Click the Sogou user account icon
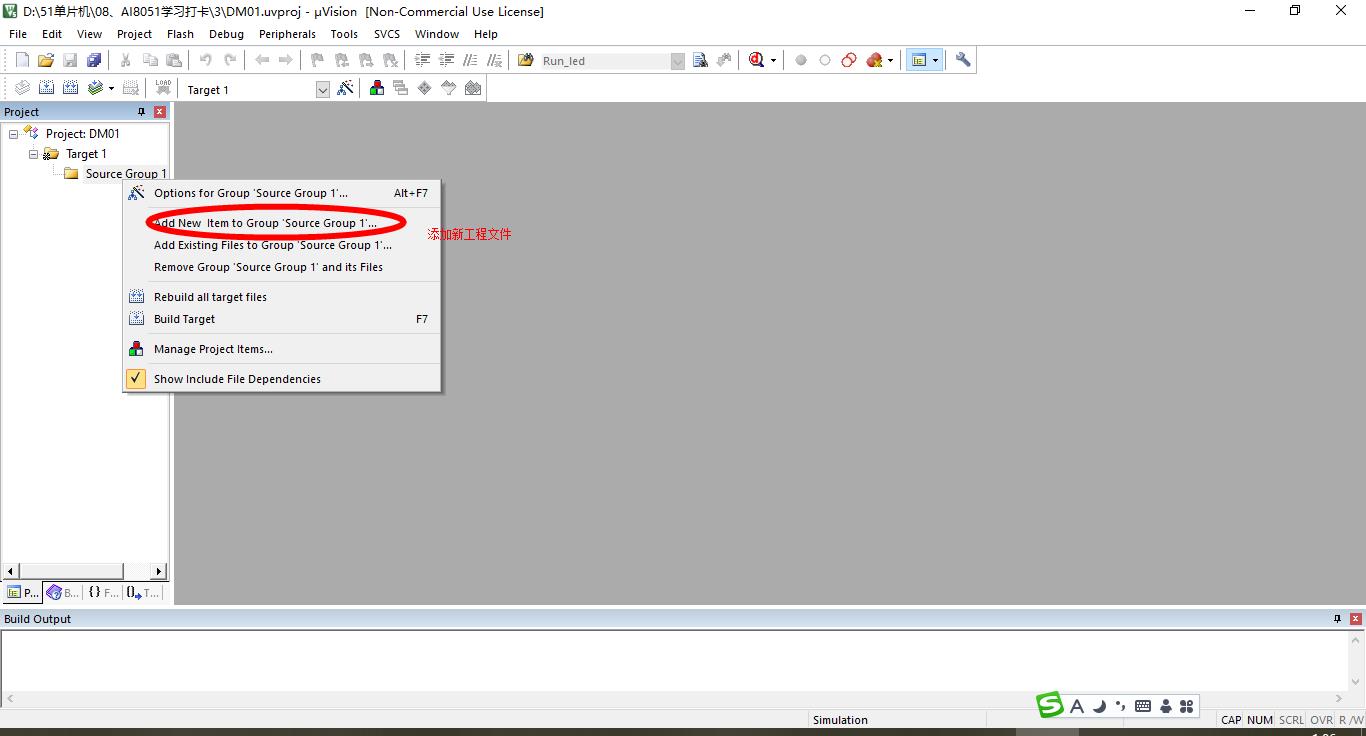The width and height of the screenshot is (1366, 736). (x=1165, y=706)
